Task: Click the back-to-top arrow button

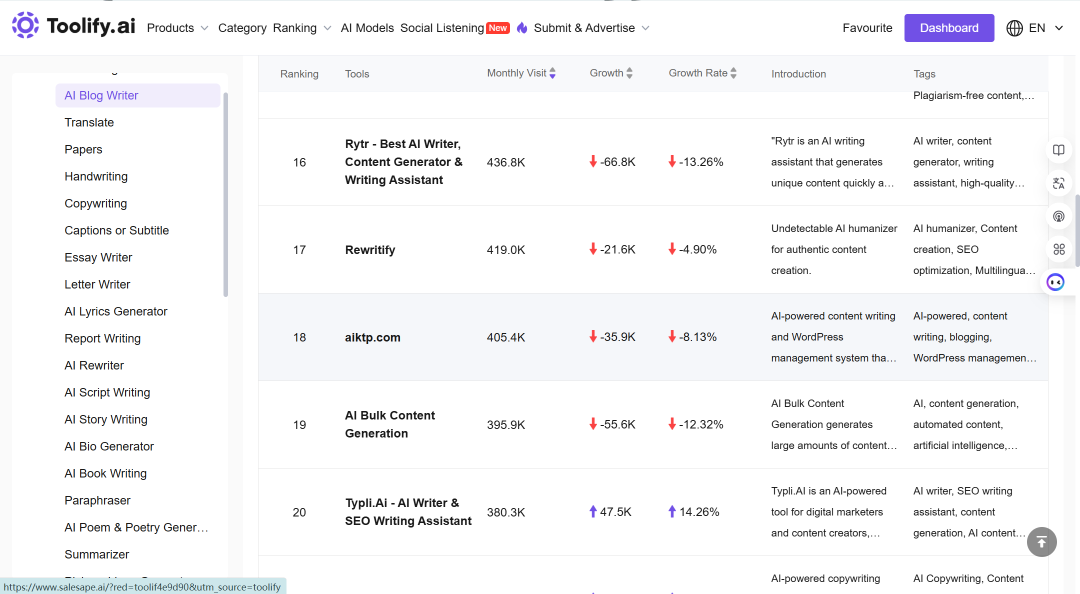Action: click(1041, 542)
